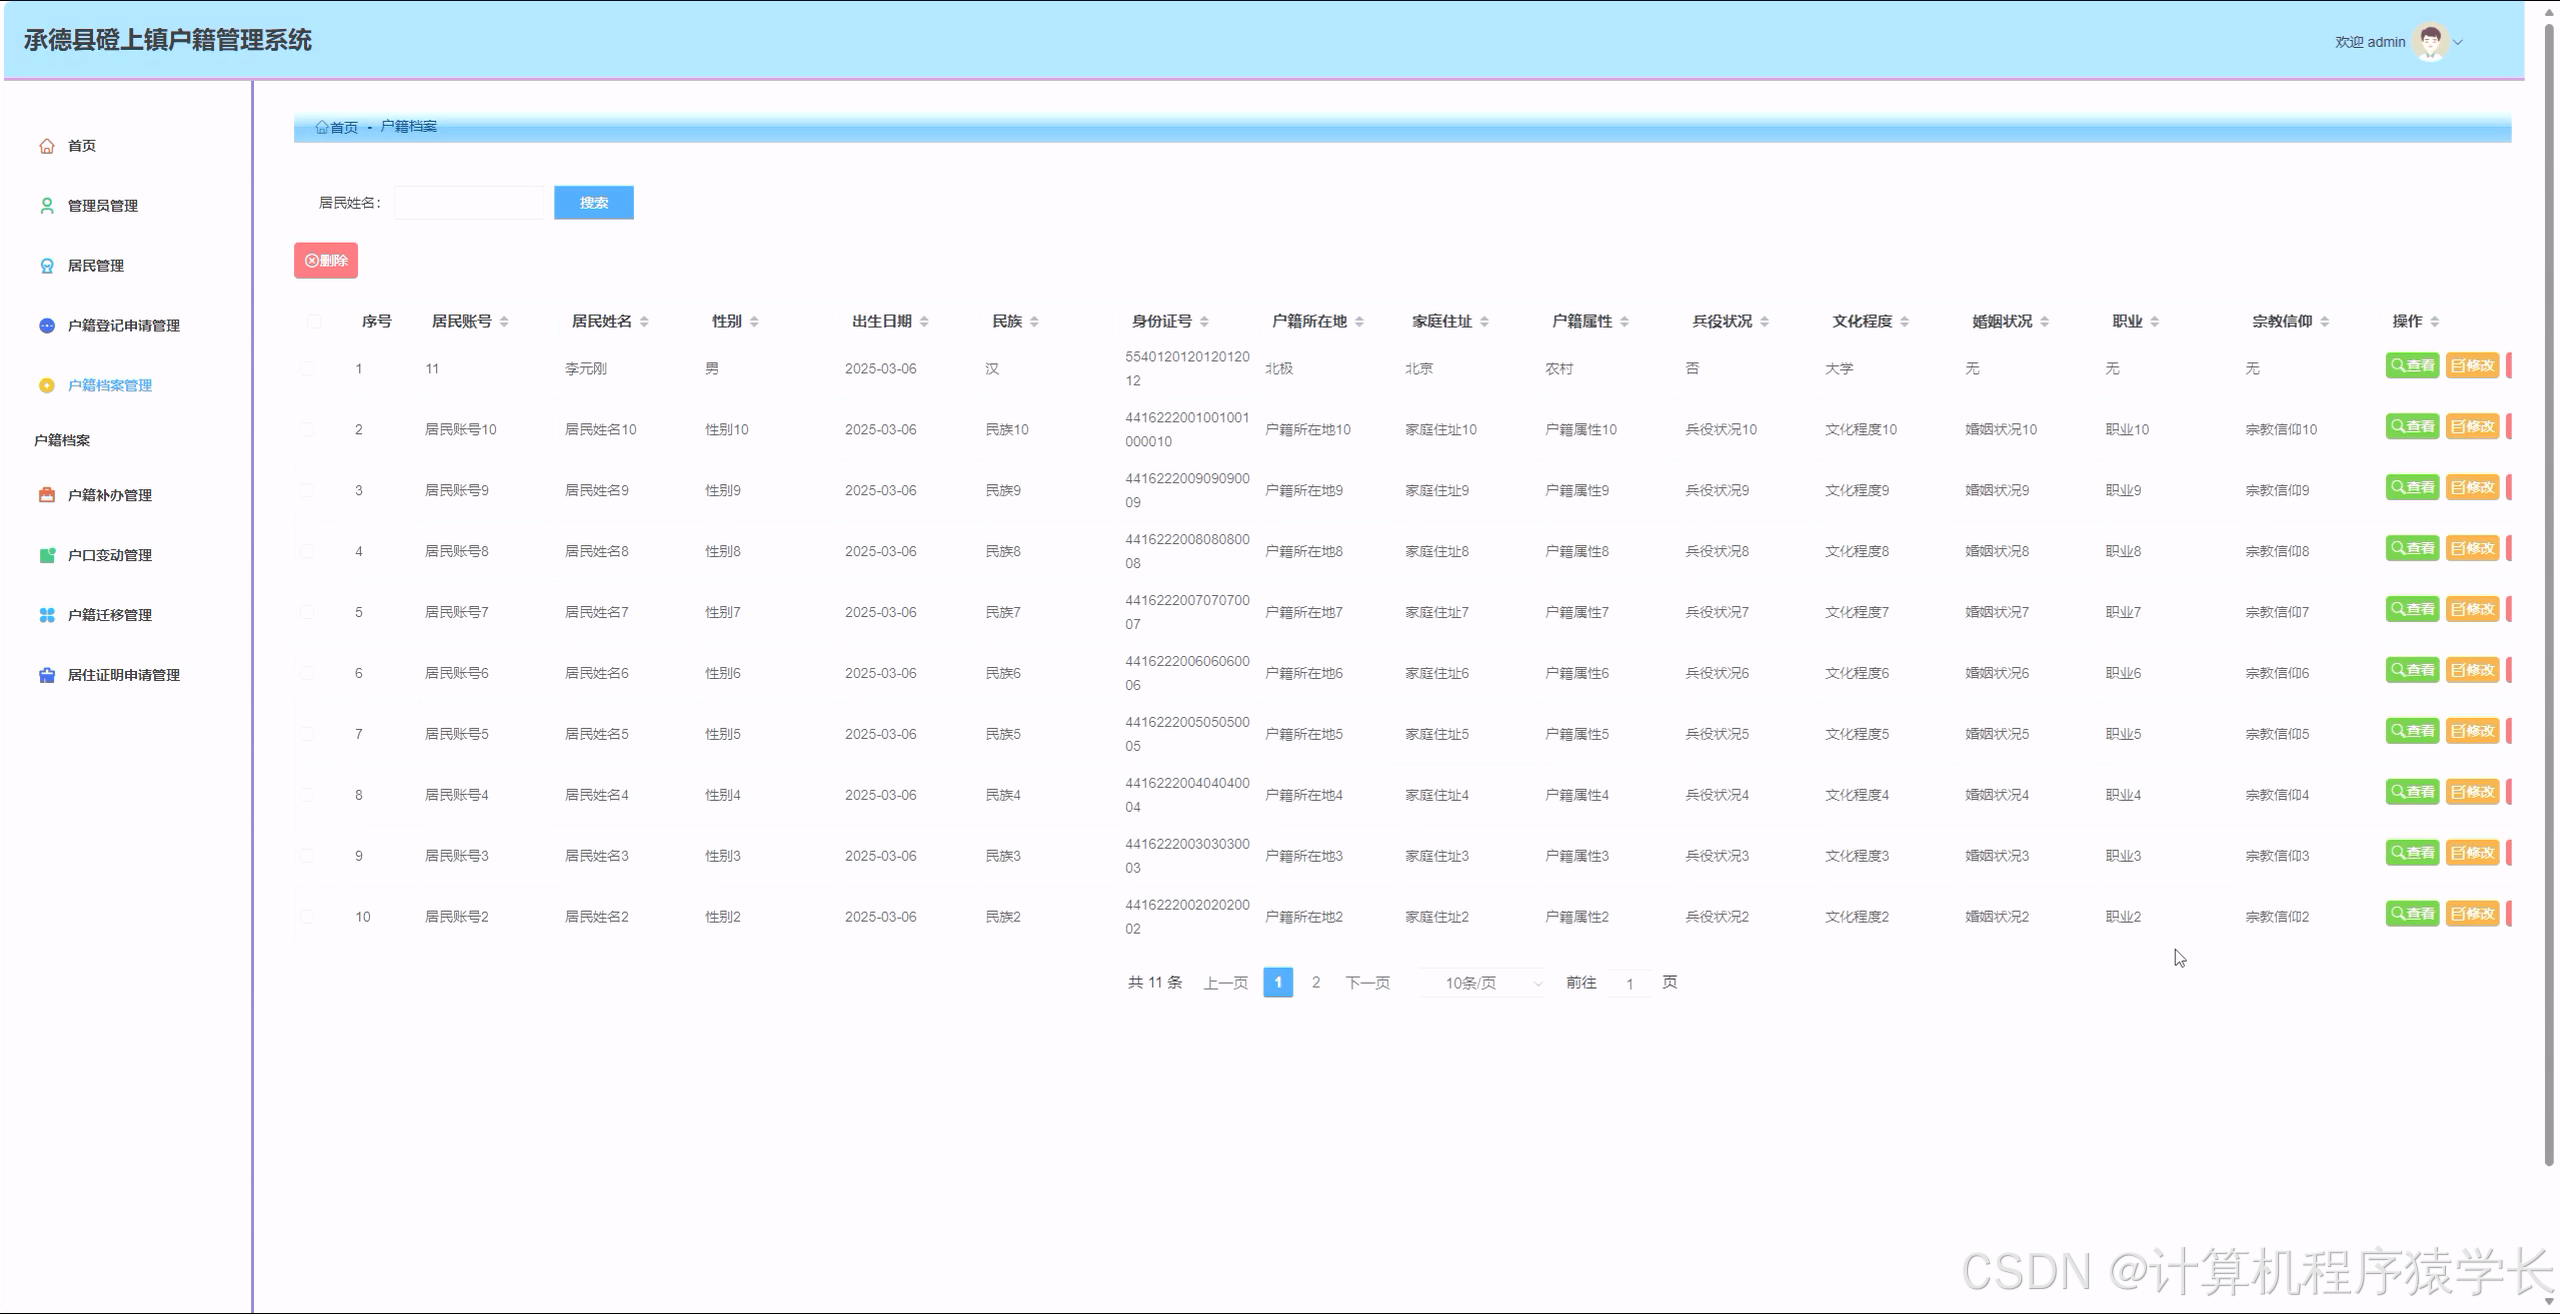2560x1314 pixels.
Task: Click the 户籍迁移管理 four-dot icon
Action: tap(47, 615)
